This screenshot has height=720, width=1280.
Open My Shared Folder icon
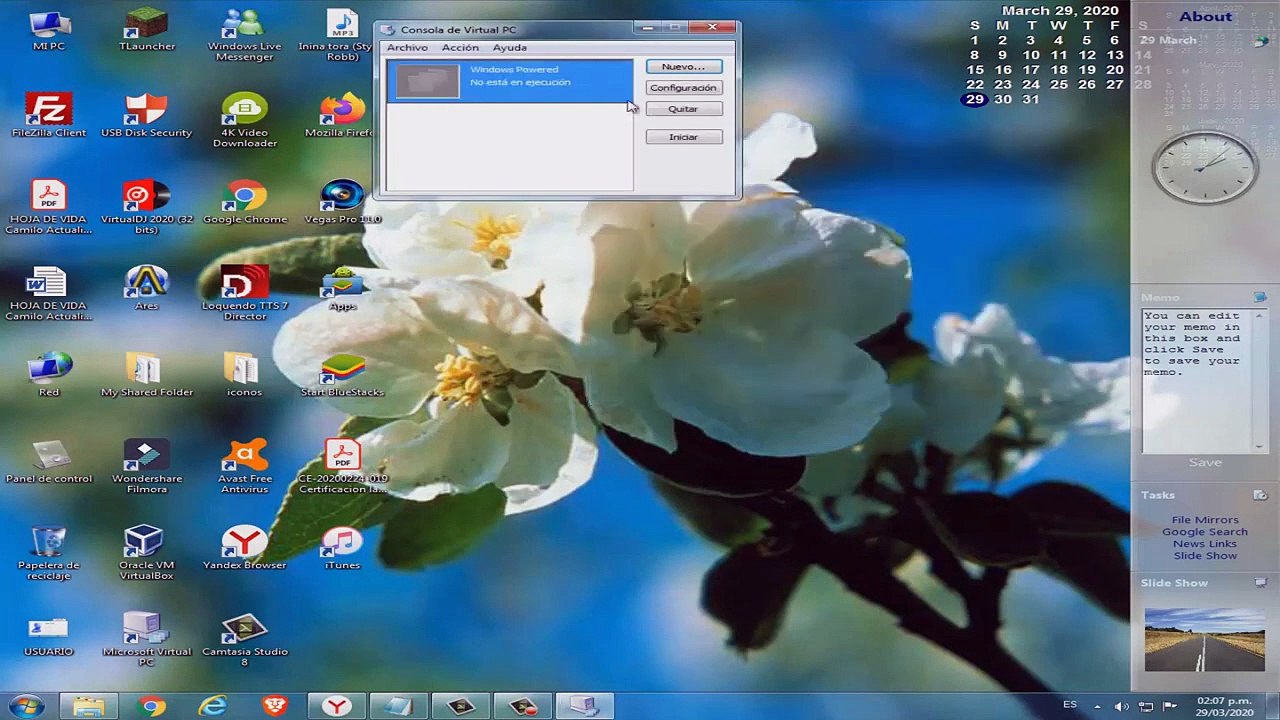(146, 375)
